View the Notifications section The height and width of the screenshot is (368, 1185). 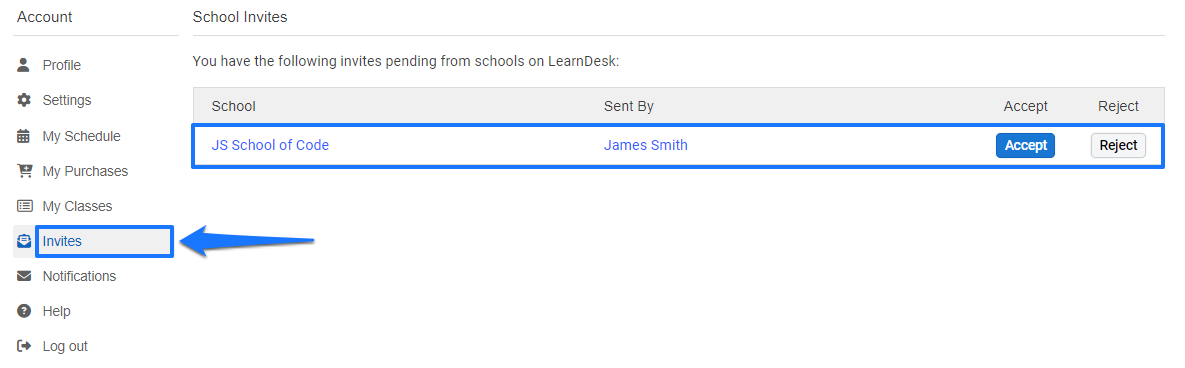(79, 277)
